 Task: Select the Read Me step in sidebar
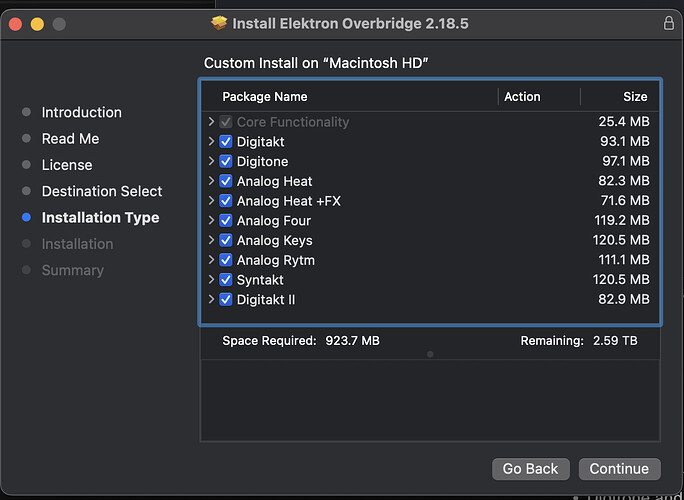pyautogui.click(x=70, y=139)
